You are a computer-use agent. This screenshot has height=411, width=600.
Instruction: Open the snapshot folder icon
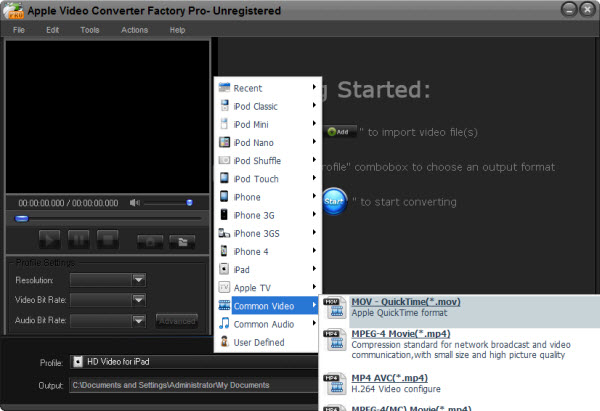pos(180,240)
